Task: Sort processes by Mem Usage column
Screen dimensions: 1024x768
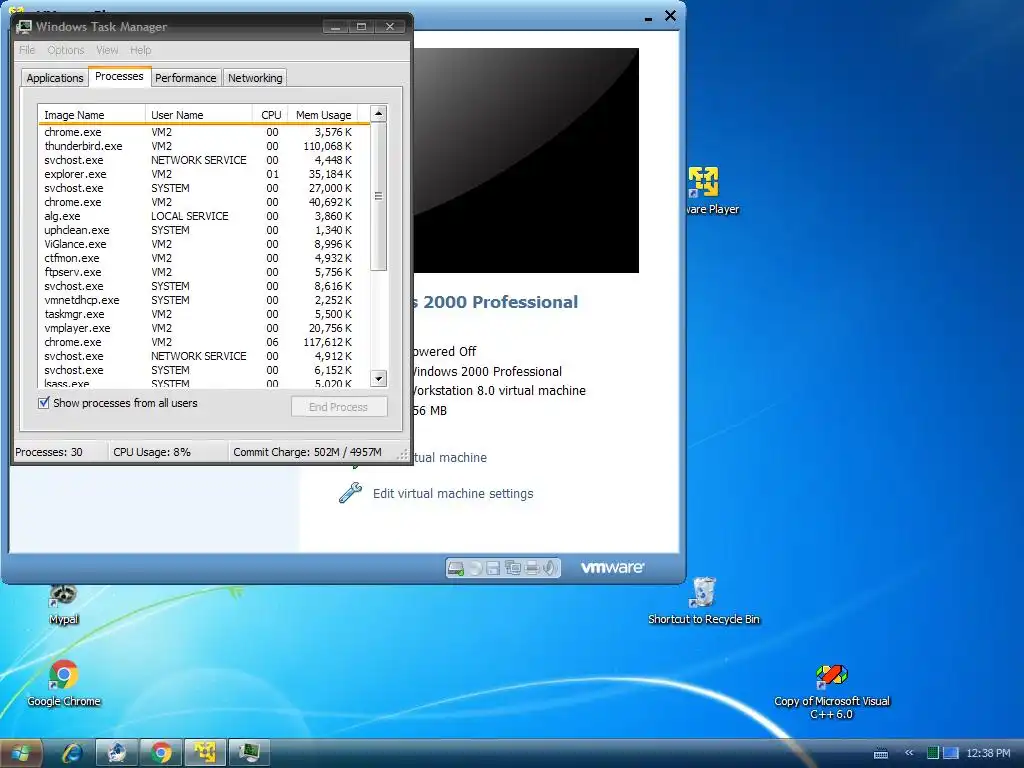Action: 323,114
